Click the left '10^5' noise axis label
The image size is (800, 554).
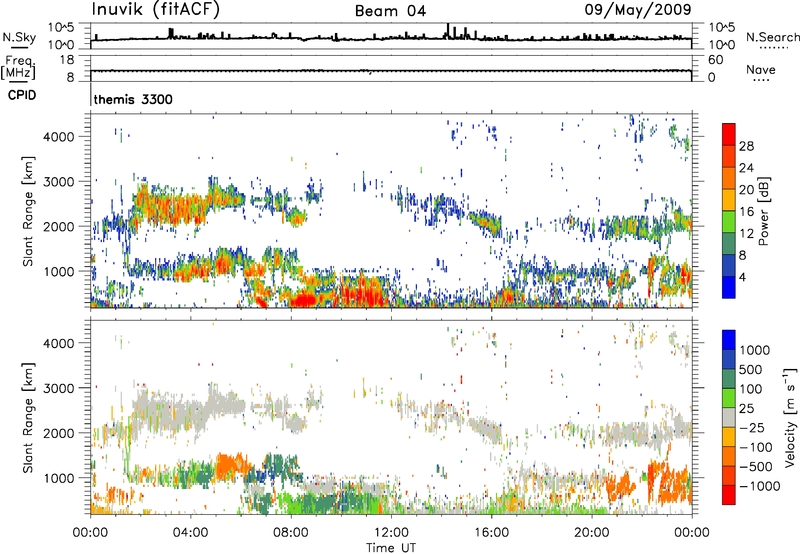coord(61,27)
